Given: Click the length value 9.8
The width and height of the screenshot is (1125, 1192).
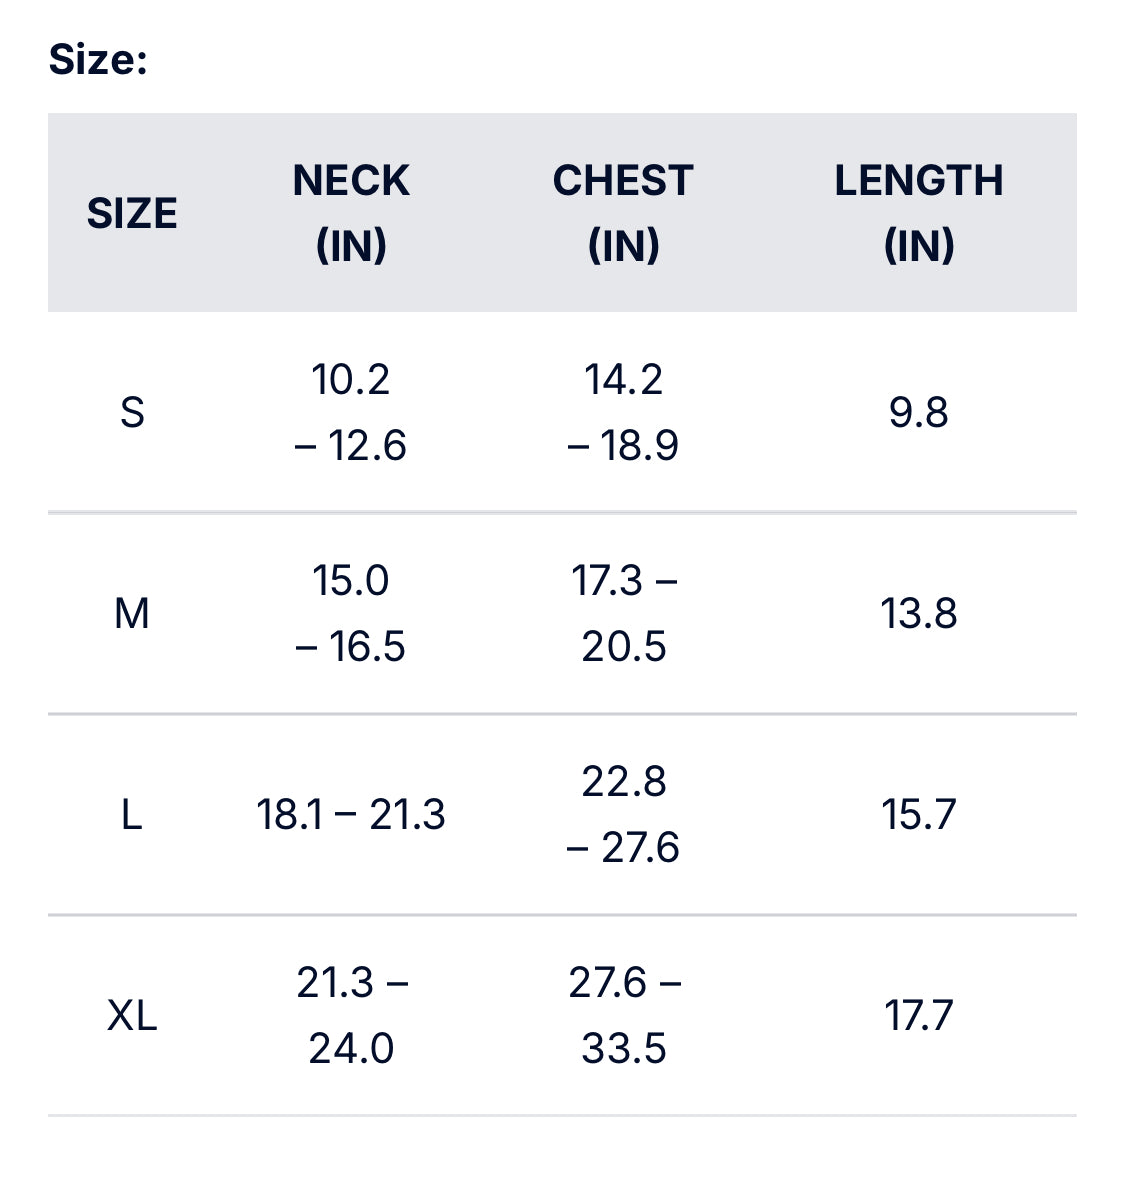Looking at the screenshot, I should tap(918, 412).
